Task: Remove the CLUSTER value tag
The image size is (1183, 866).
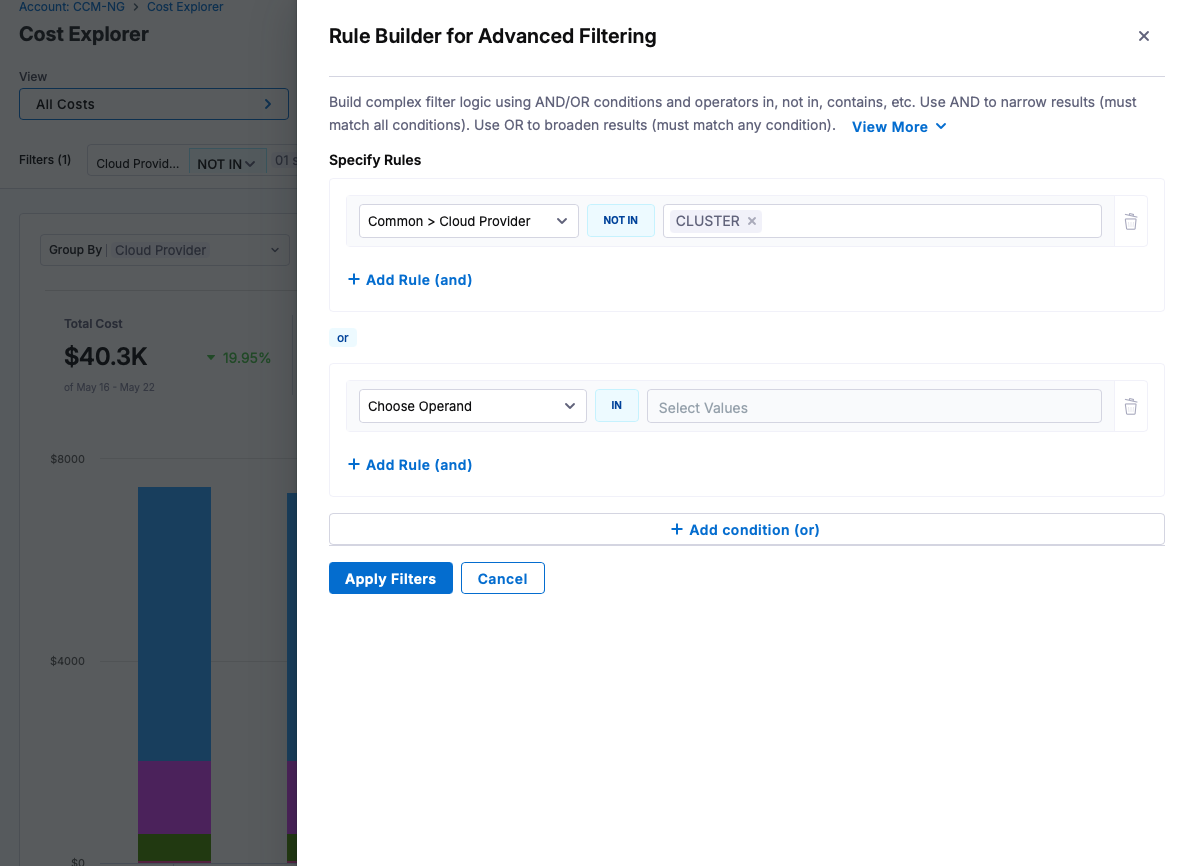Action: pos(751,221)
